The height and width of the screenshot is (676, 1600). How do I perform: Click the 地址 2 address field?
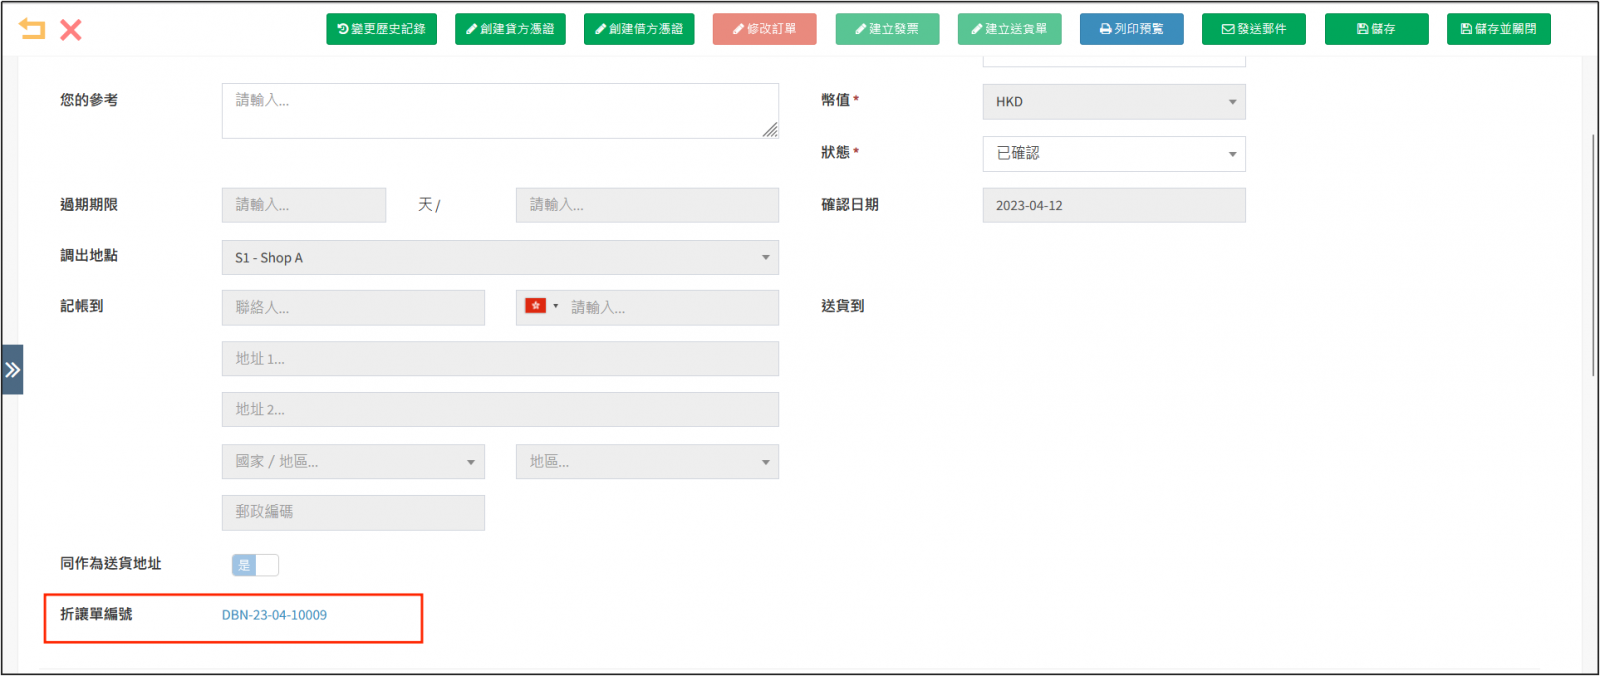(500, 410)
